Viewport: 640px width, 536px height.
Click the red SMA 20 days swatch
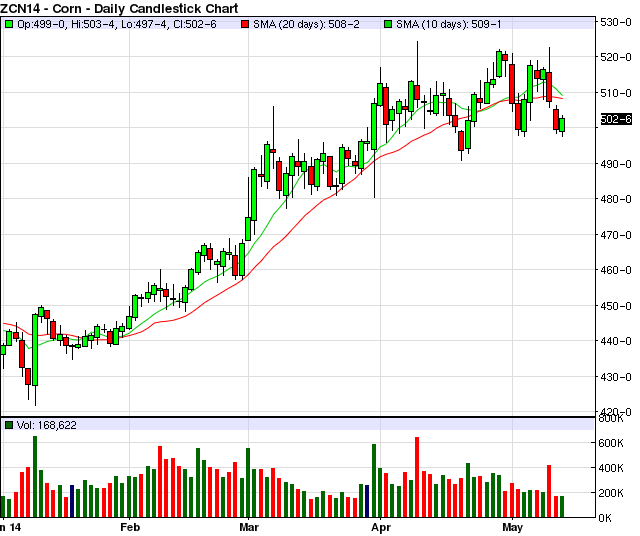(x=244, y=24)
